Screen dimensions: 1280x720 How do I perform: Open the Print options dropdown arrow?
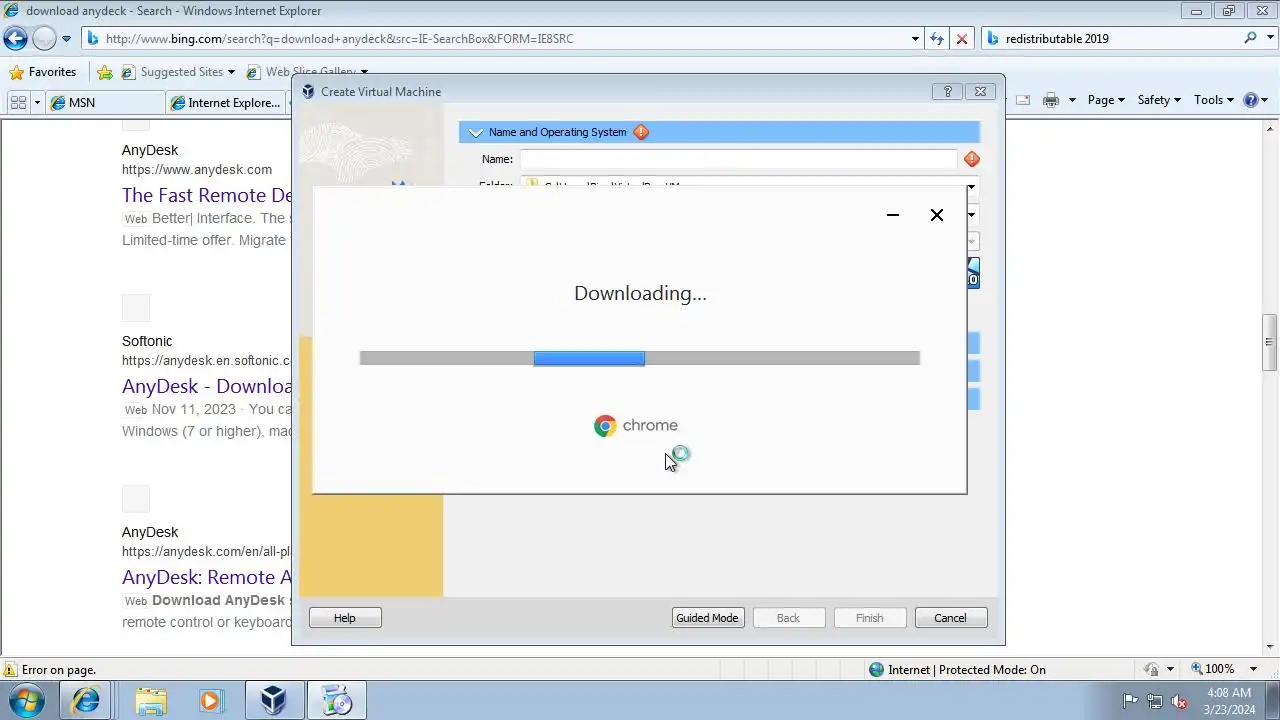(1072, 100)
